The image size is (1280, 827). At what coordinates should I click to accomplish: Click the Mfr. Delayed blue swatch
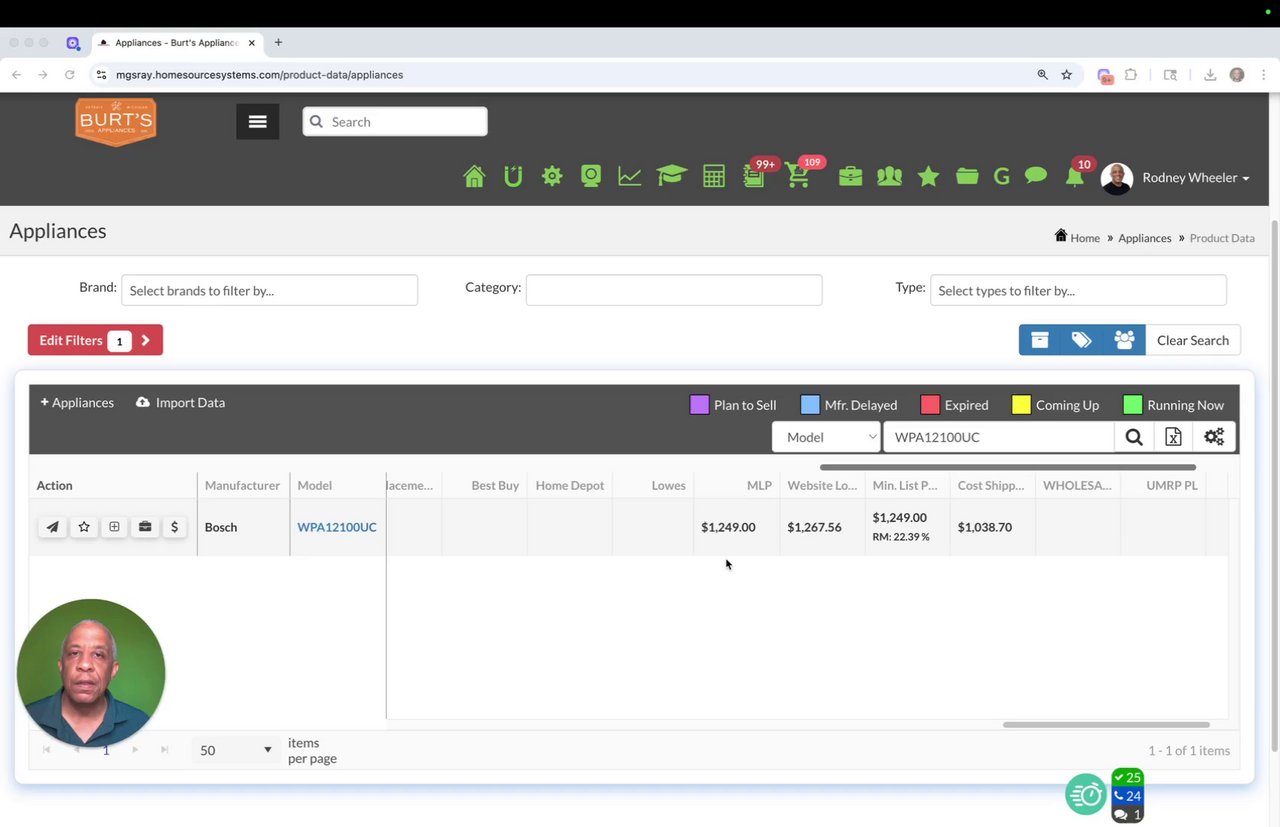click(x=810, y=405)
